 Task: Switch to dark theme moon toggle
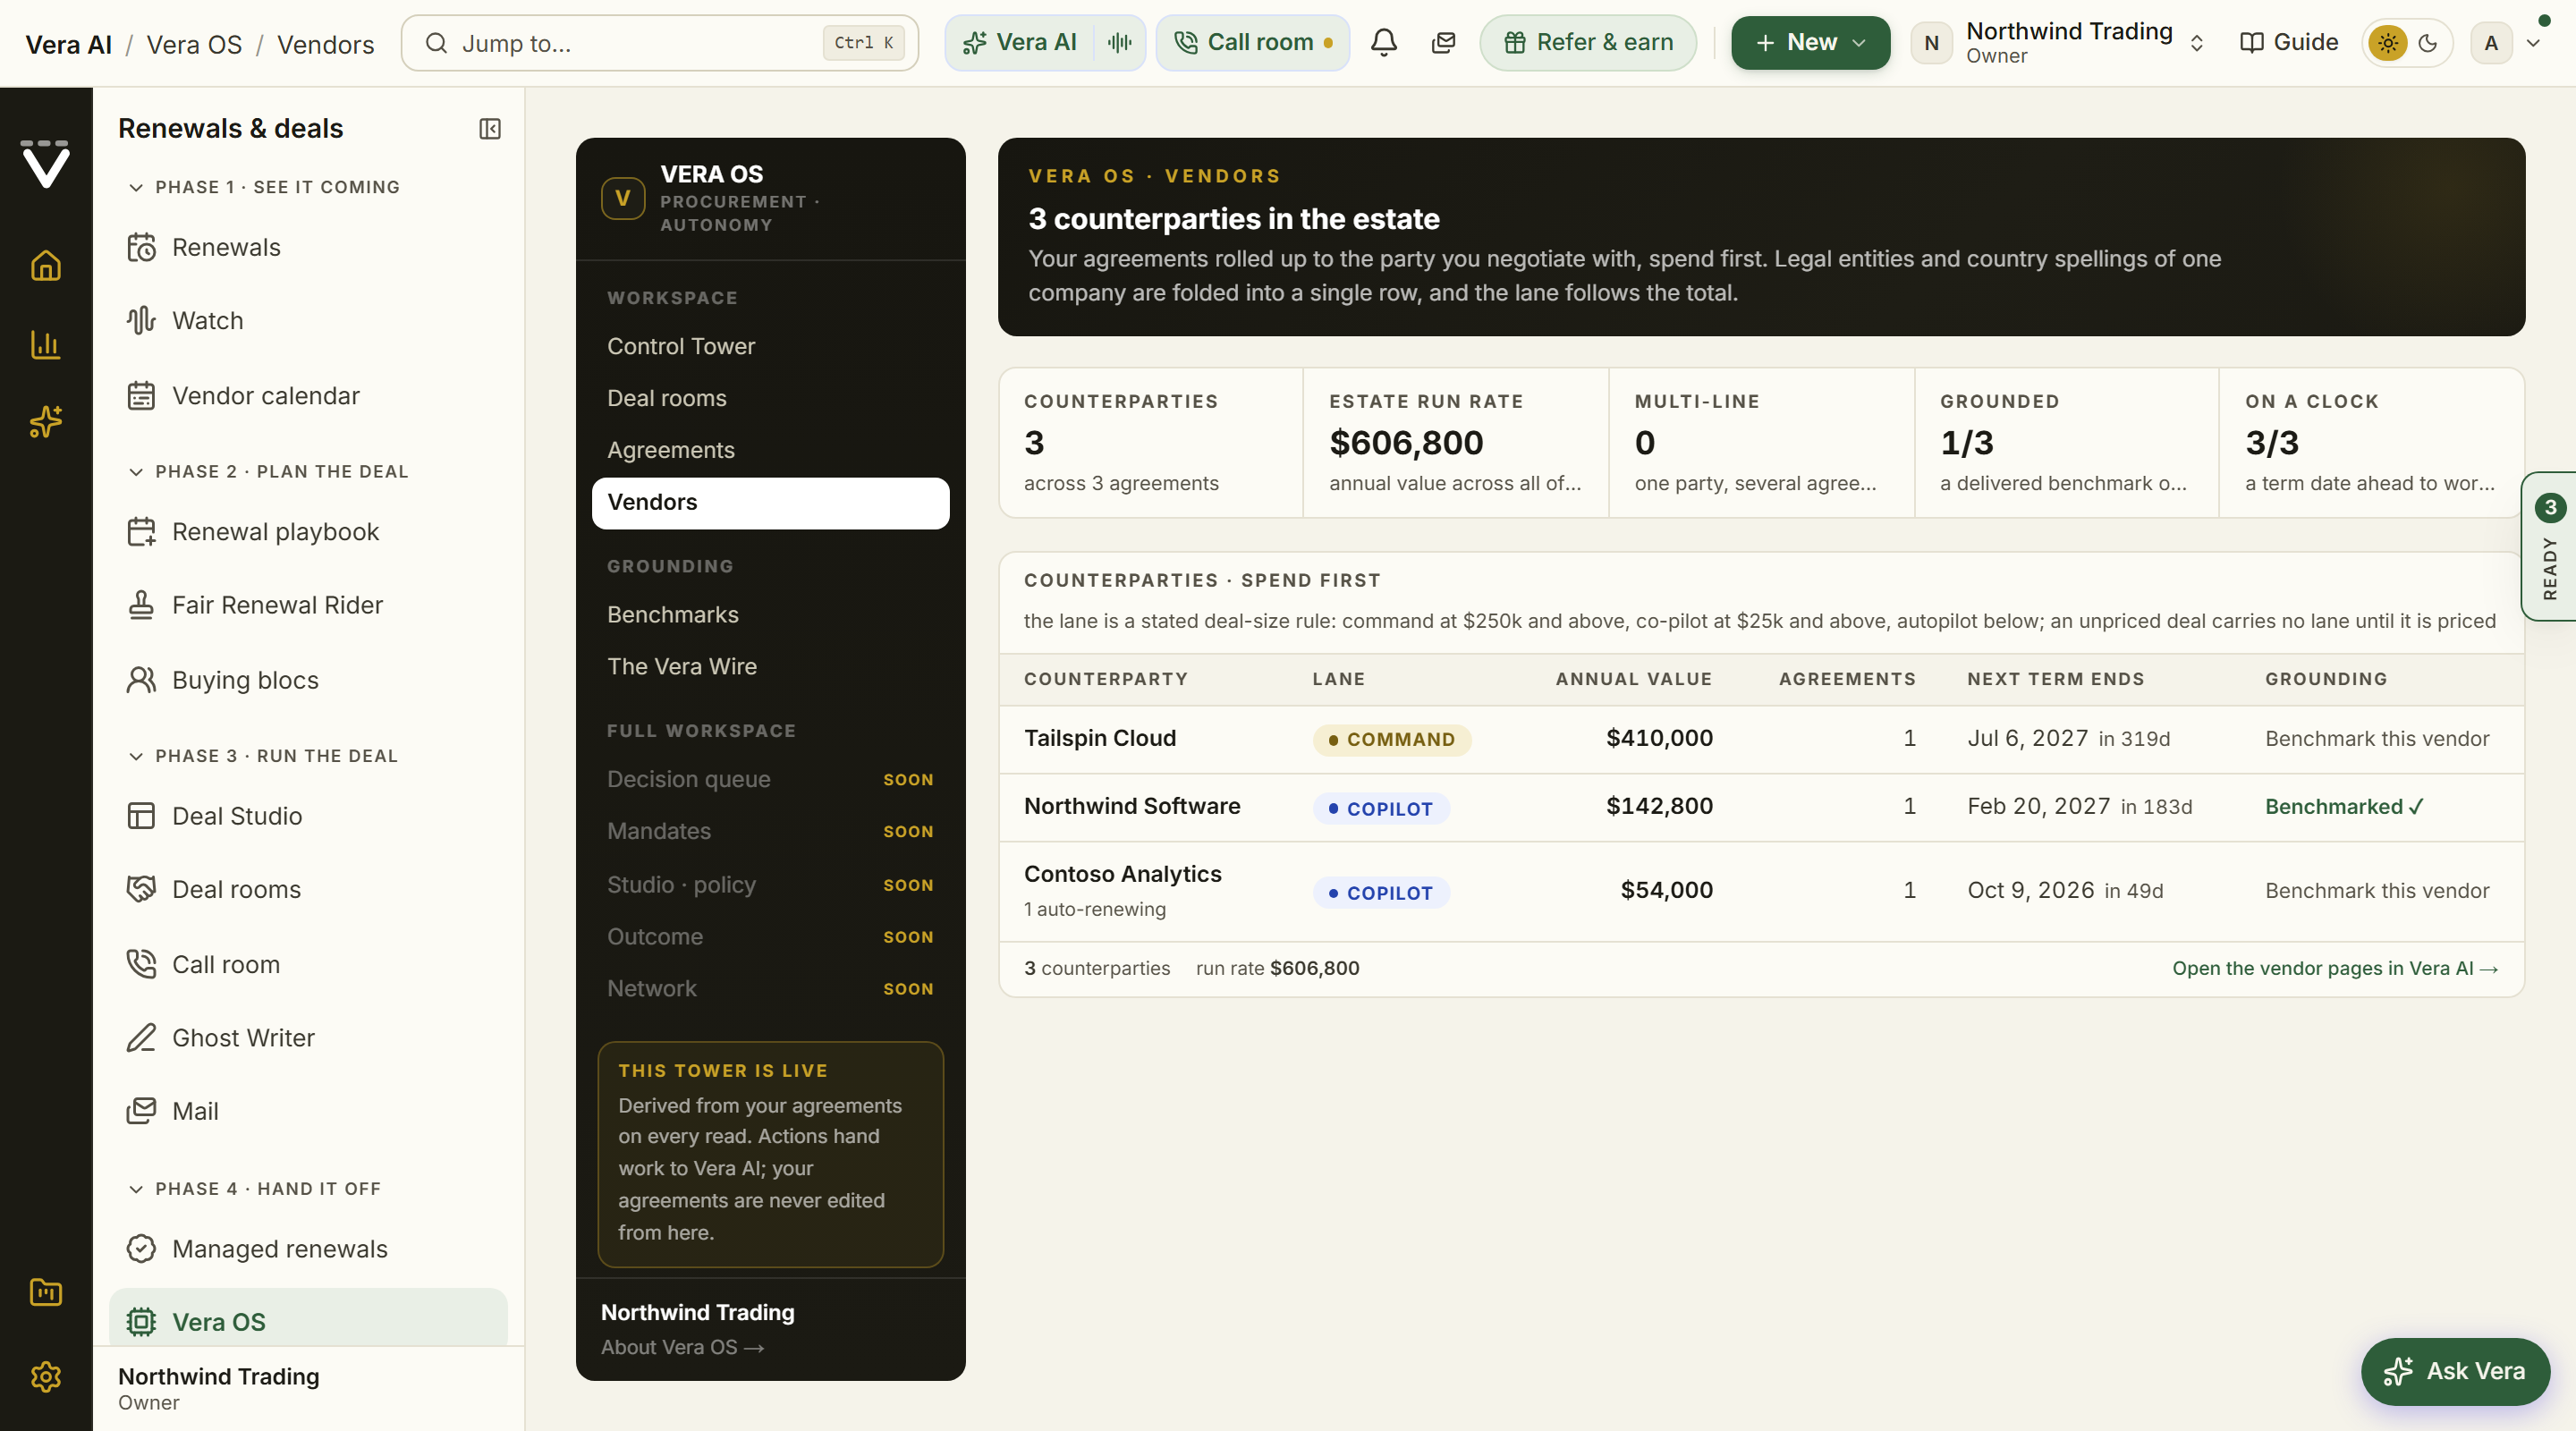pyautogui.click(x=2428, y=43)
